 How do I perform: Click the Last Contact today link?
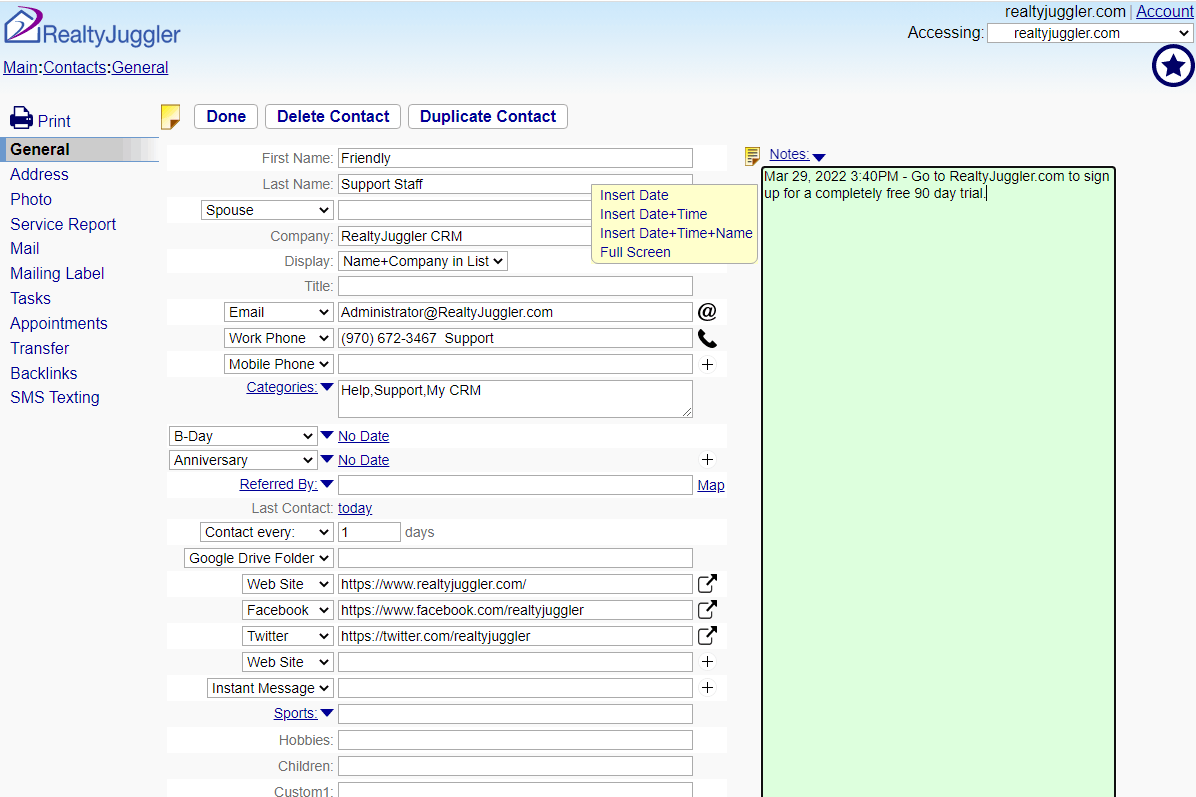coord(355,508)
